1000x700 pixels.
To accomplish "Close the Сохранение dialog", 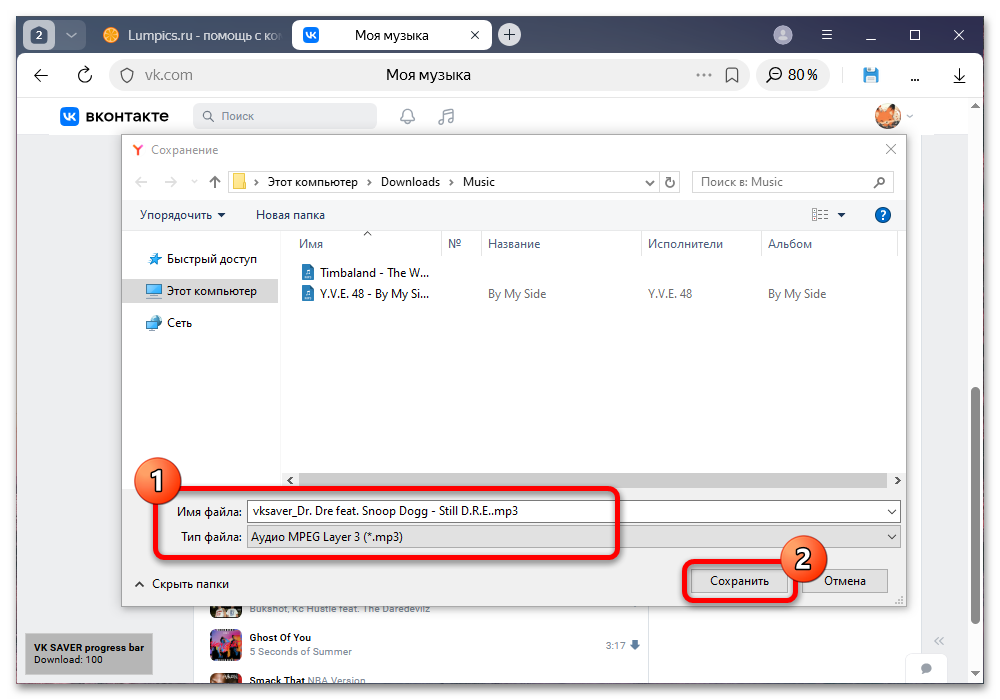I will click(890, 149).
